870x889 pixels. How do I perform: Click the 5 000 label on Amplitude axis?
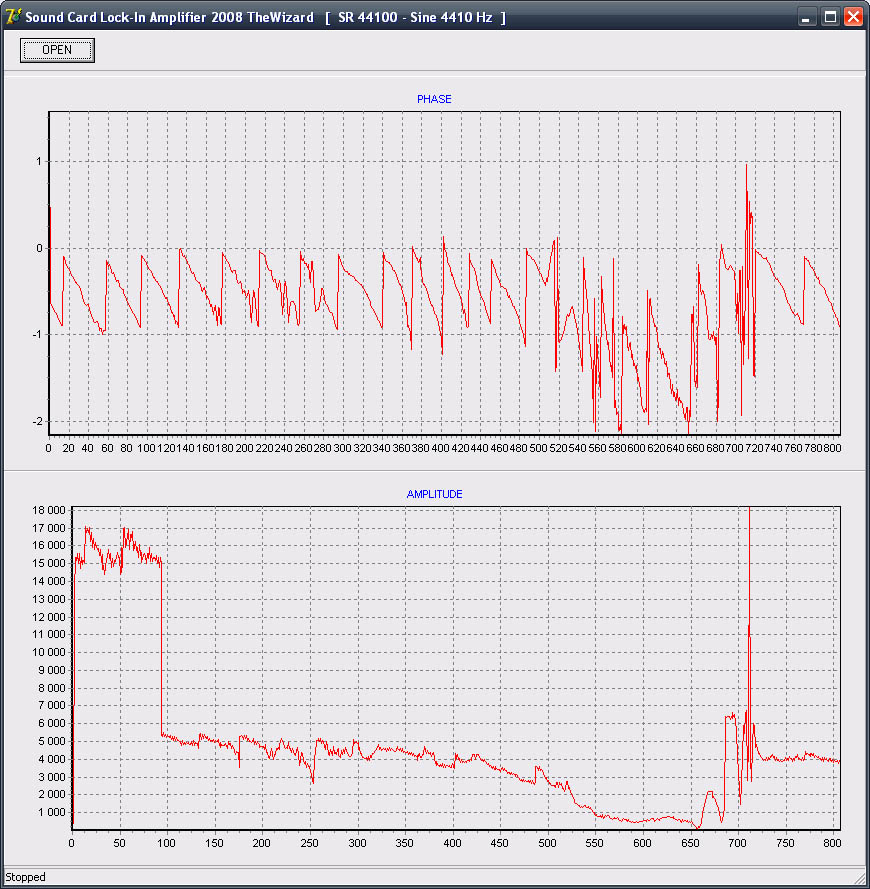tap(52, 741)
